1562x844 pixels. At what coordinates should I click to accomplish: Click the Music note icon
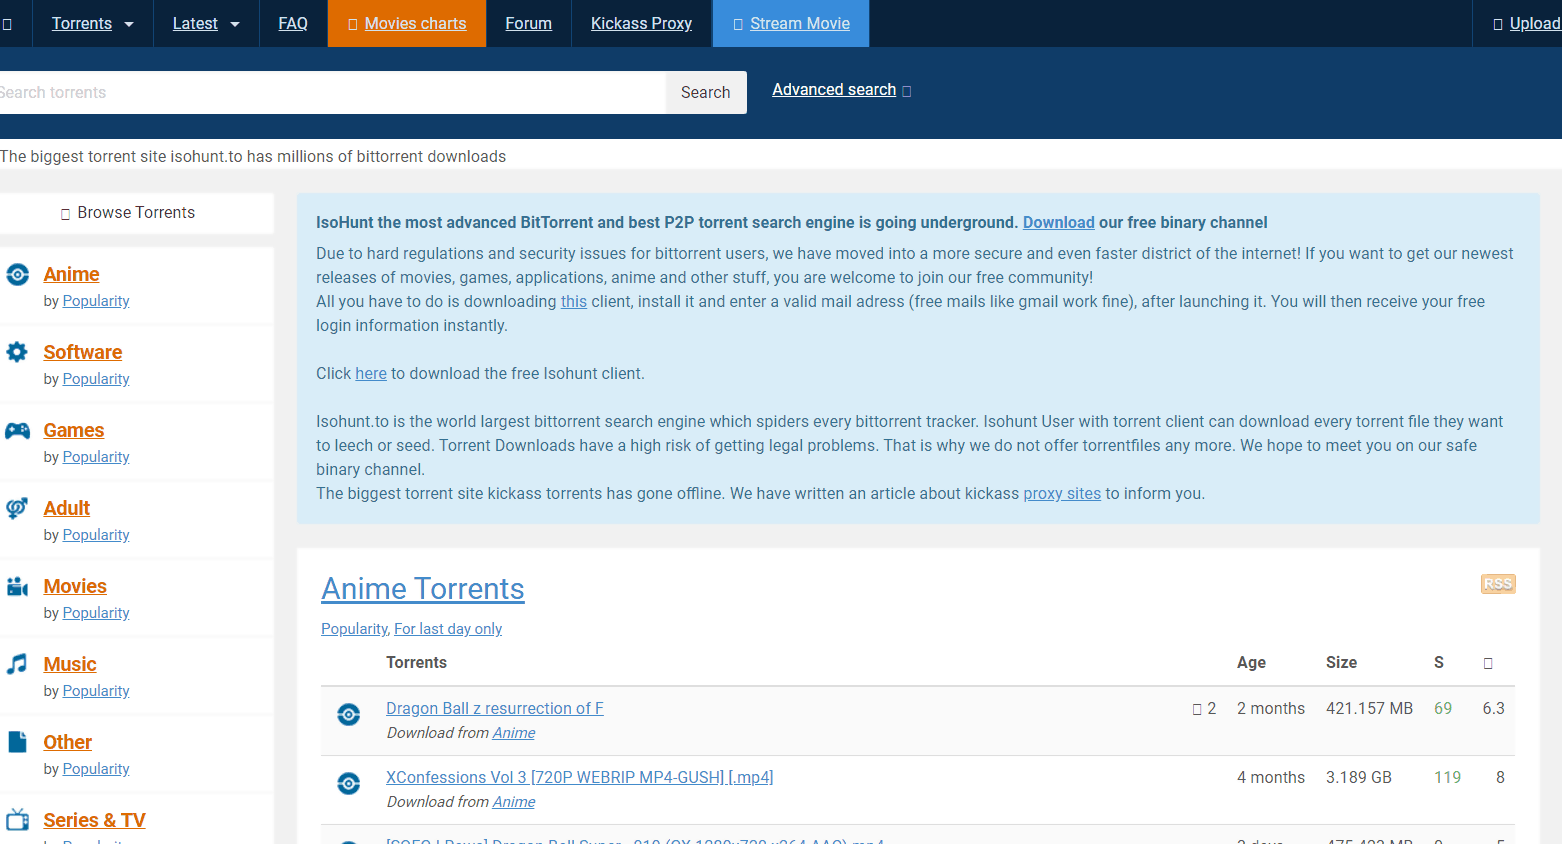(17, 664)
